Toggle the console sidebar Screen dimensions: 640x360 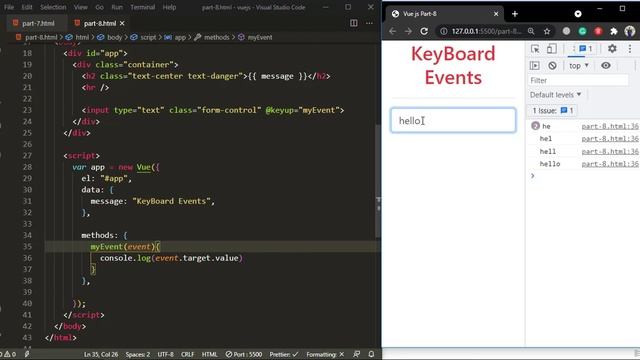click(x=535, y=65)
